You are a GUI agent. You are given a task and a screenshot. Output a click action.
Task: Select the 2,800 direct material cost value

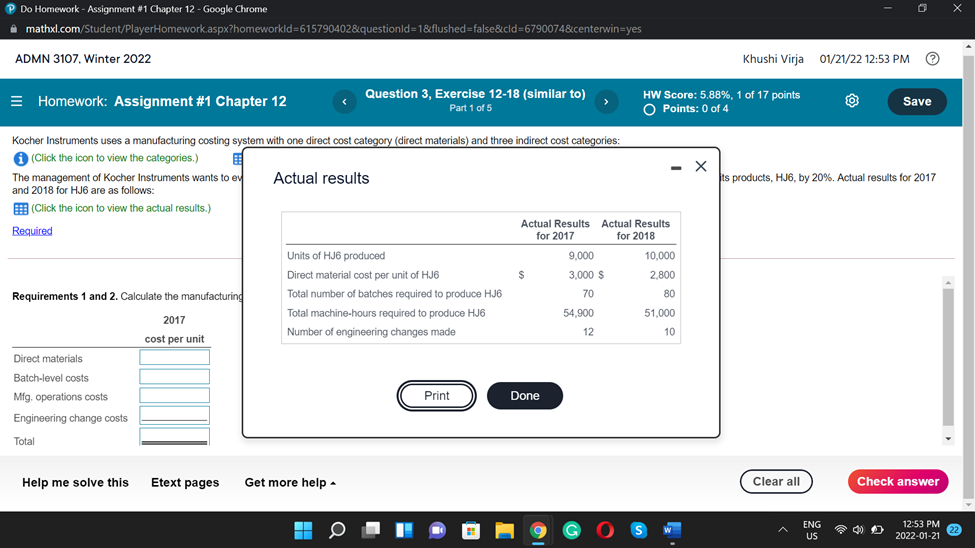click(662, 275)
